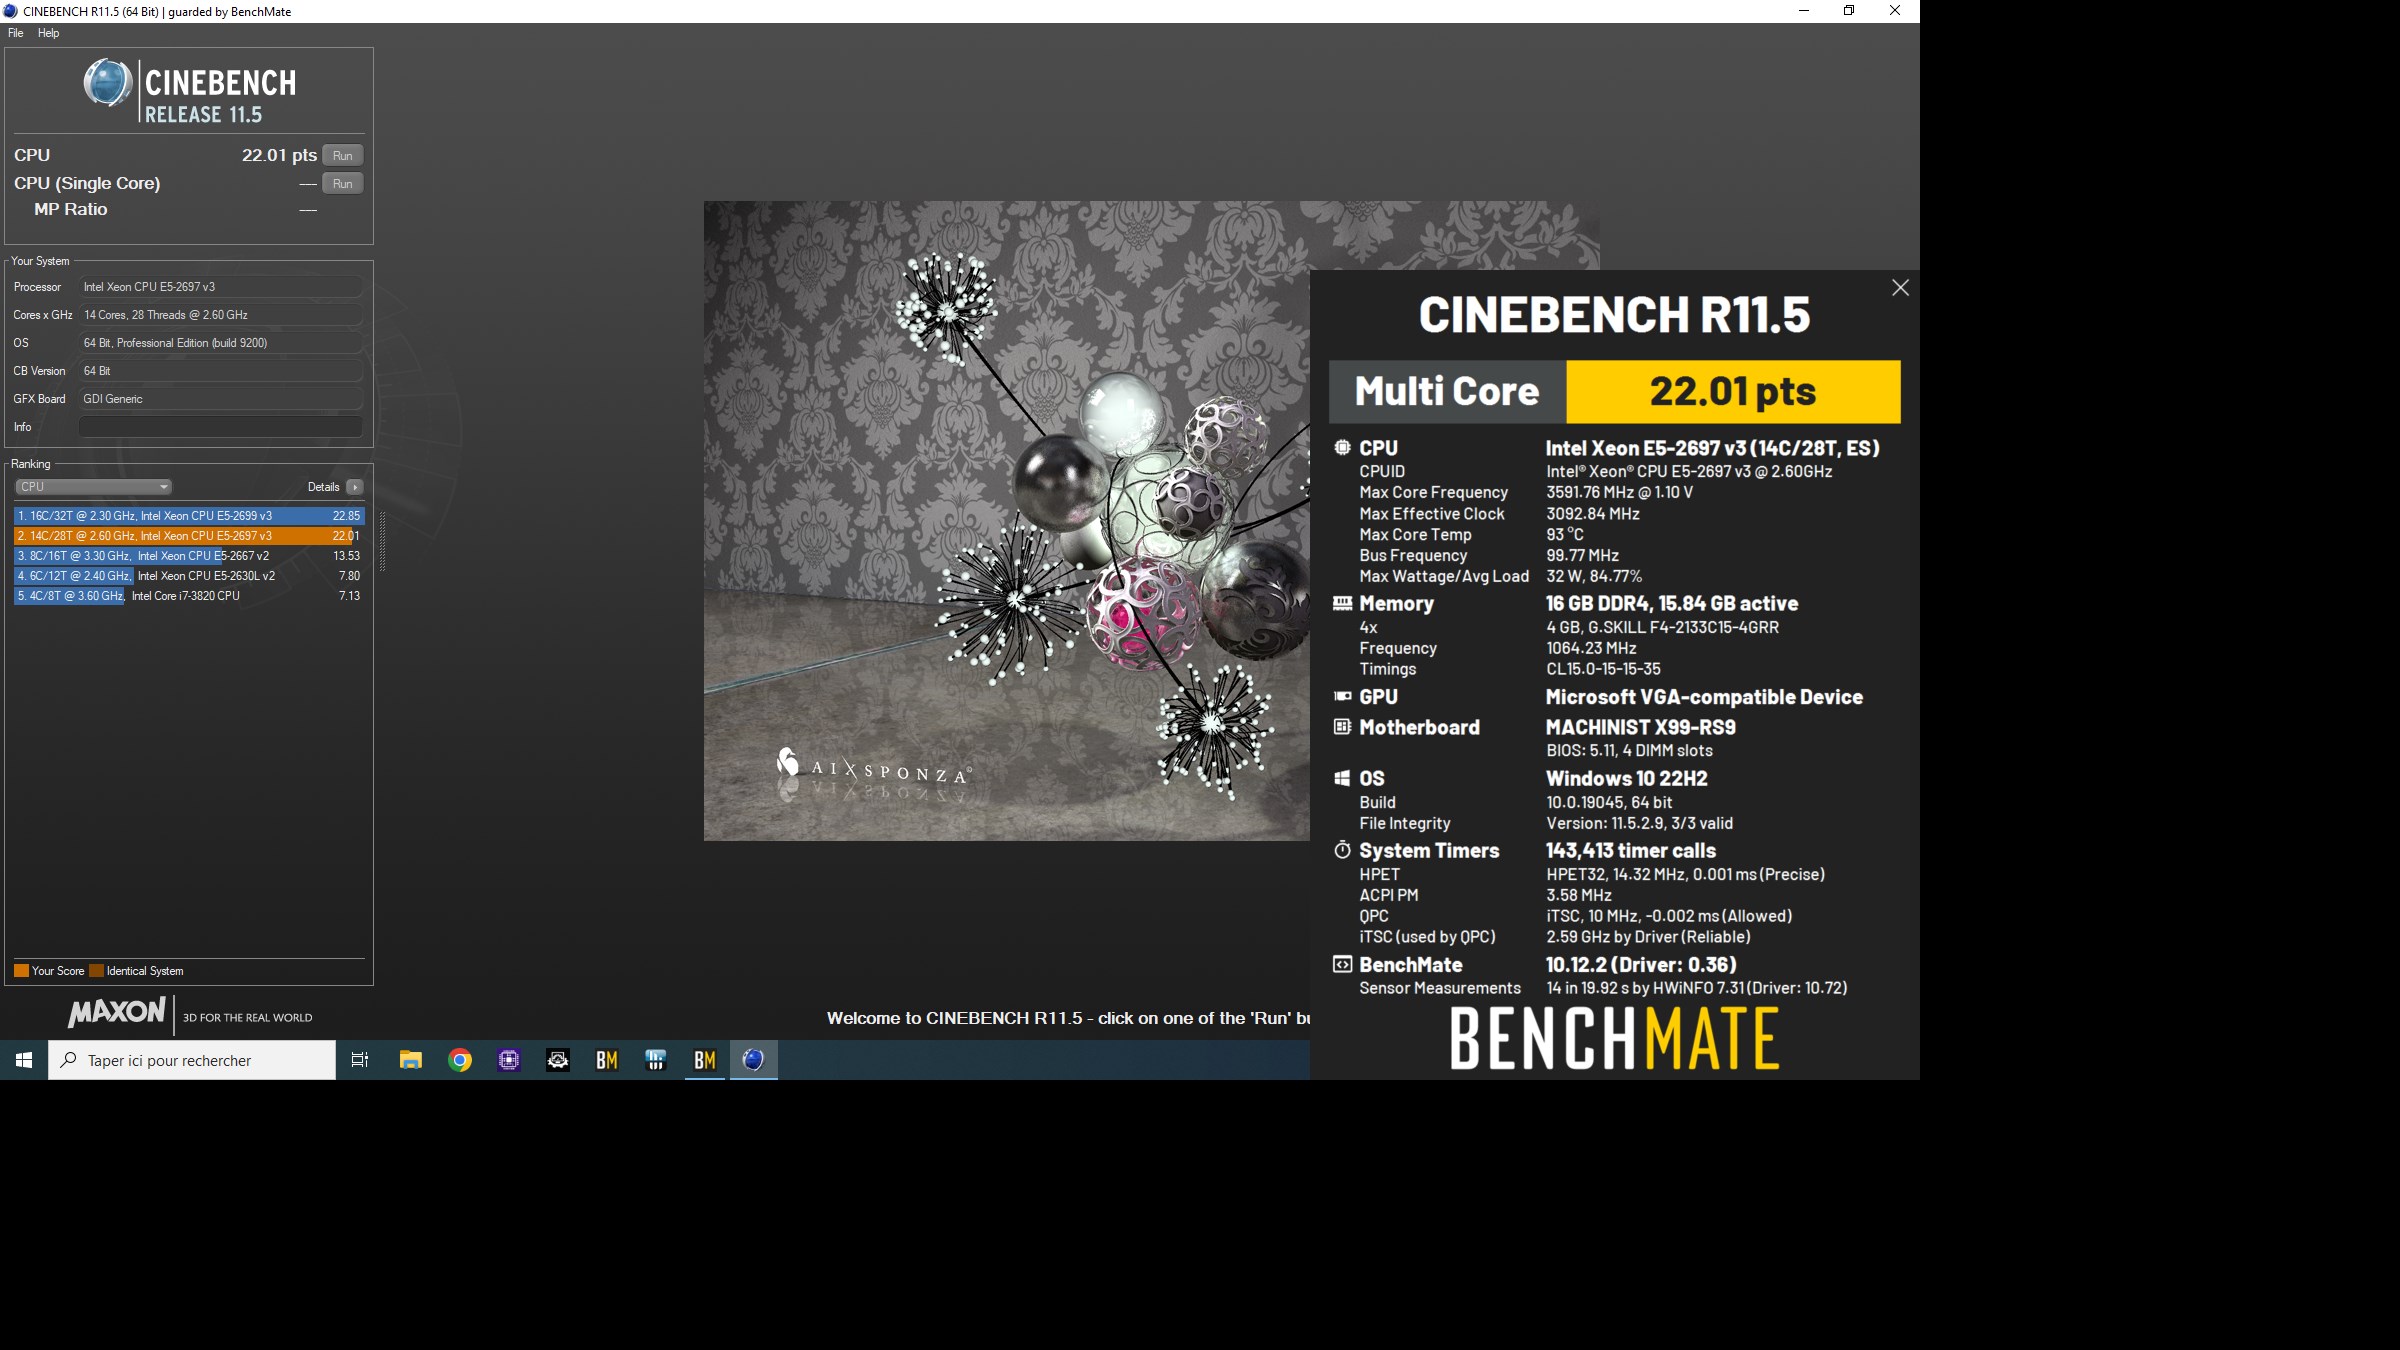
Task: Click the 143,413 timer calls text
Action: click(1631, 851)
